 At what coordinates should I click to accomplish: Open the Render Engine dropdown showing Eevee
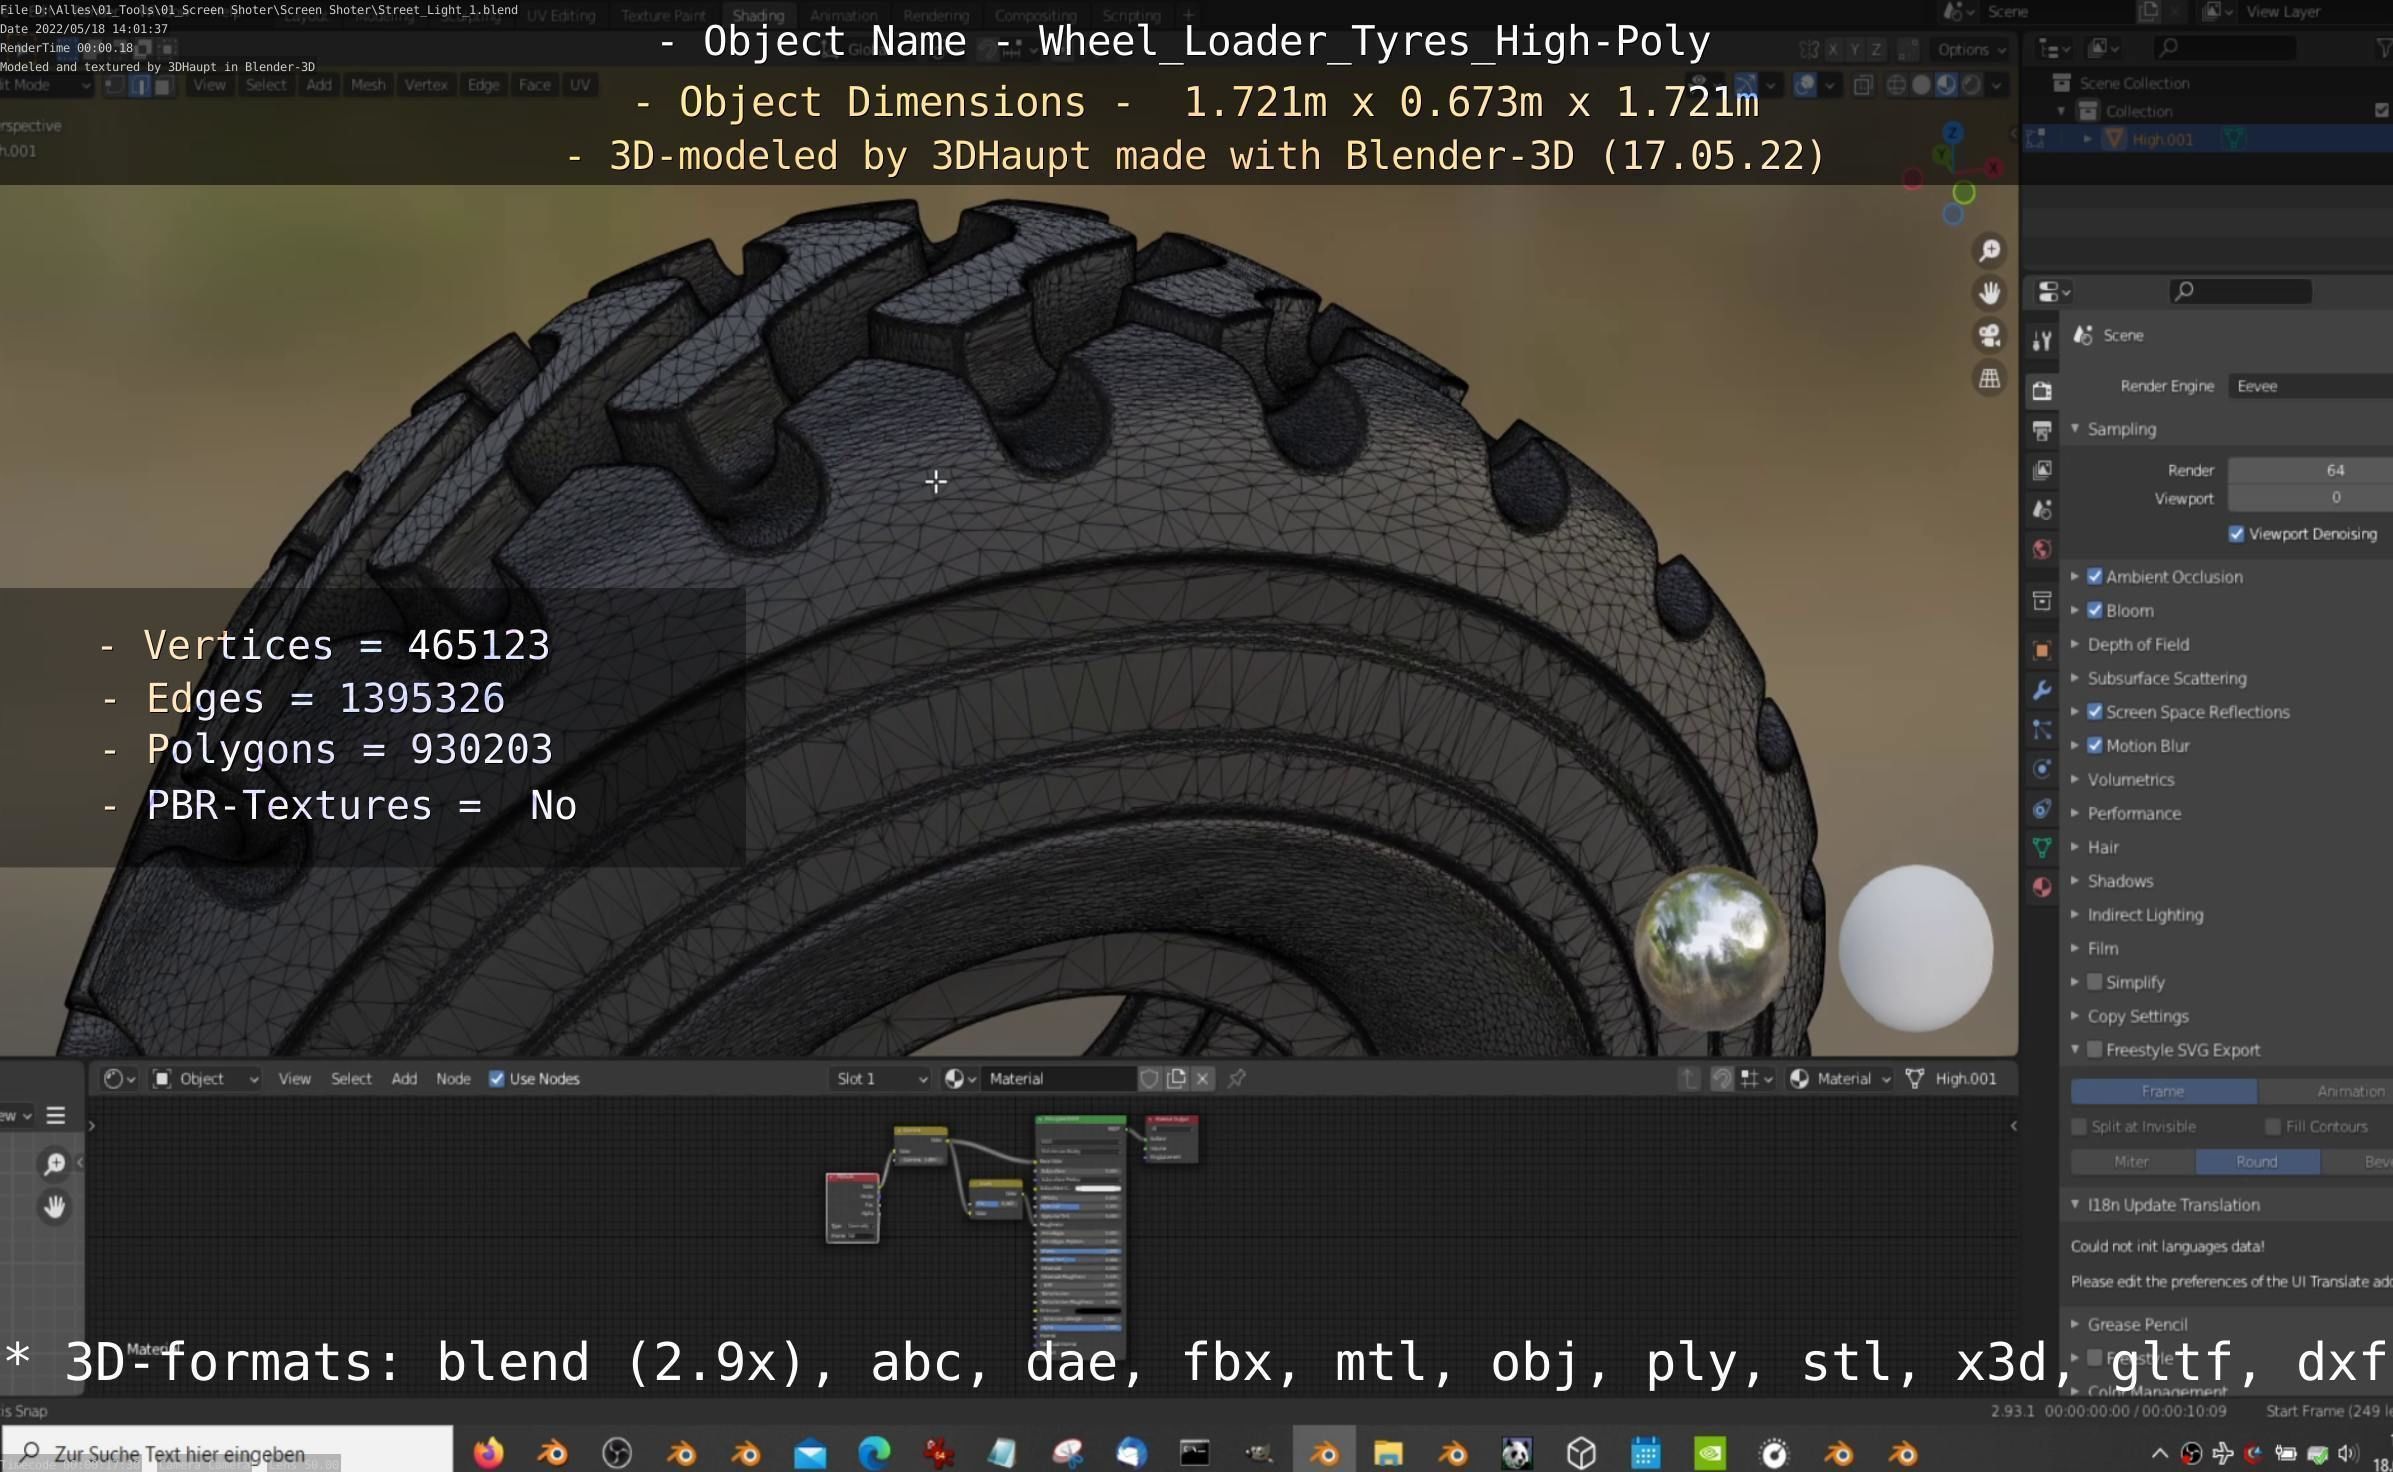click(x=2310, y=386)
